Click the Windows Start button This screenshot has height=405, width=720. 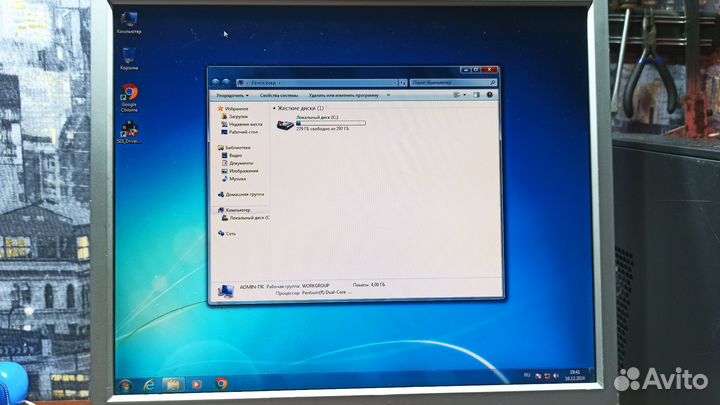tap(125, 384)
